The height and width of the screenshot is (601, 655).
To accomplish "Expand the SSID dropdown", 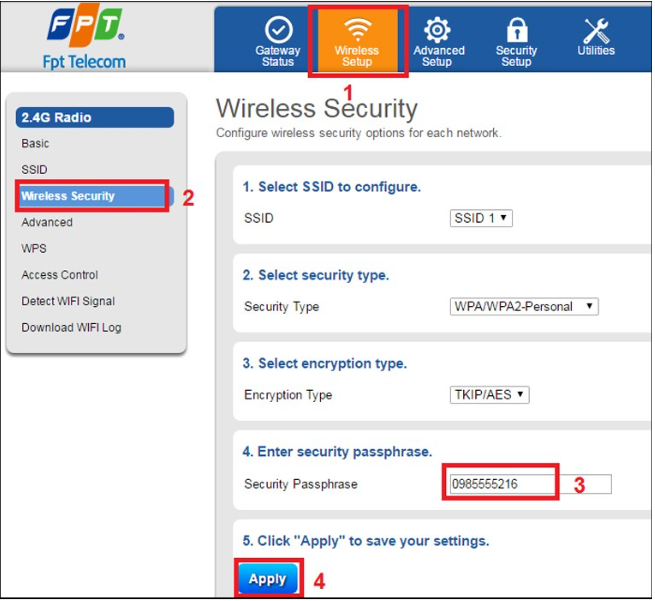I will point(481,218).
